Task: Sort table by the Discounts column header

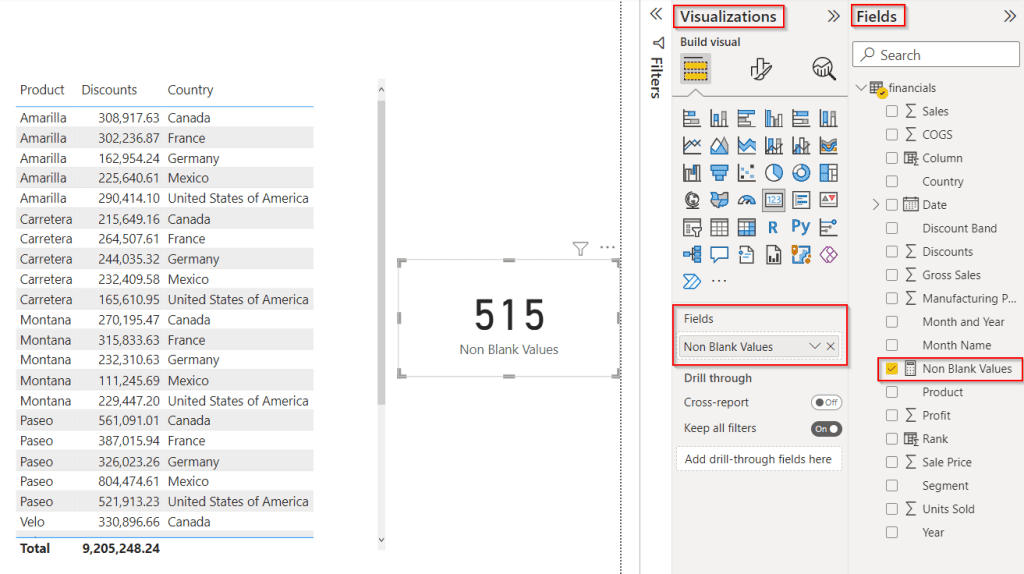Action: 109,89
